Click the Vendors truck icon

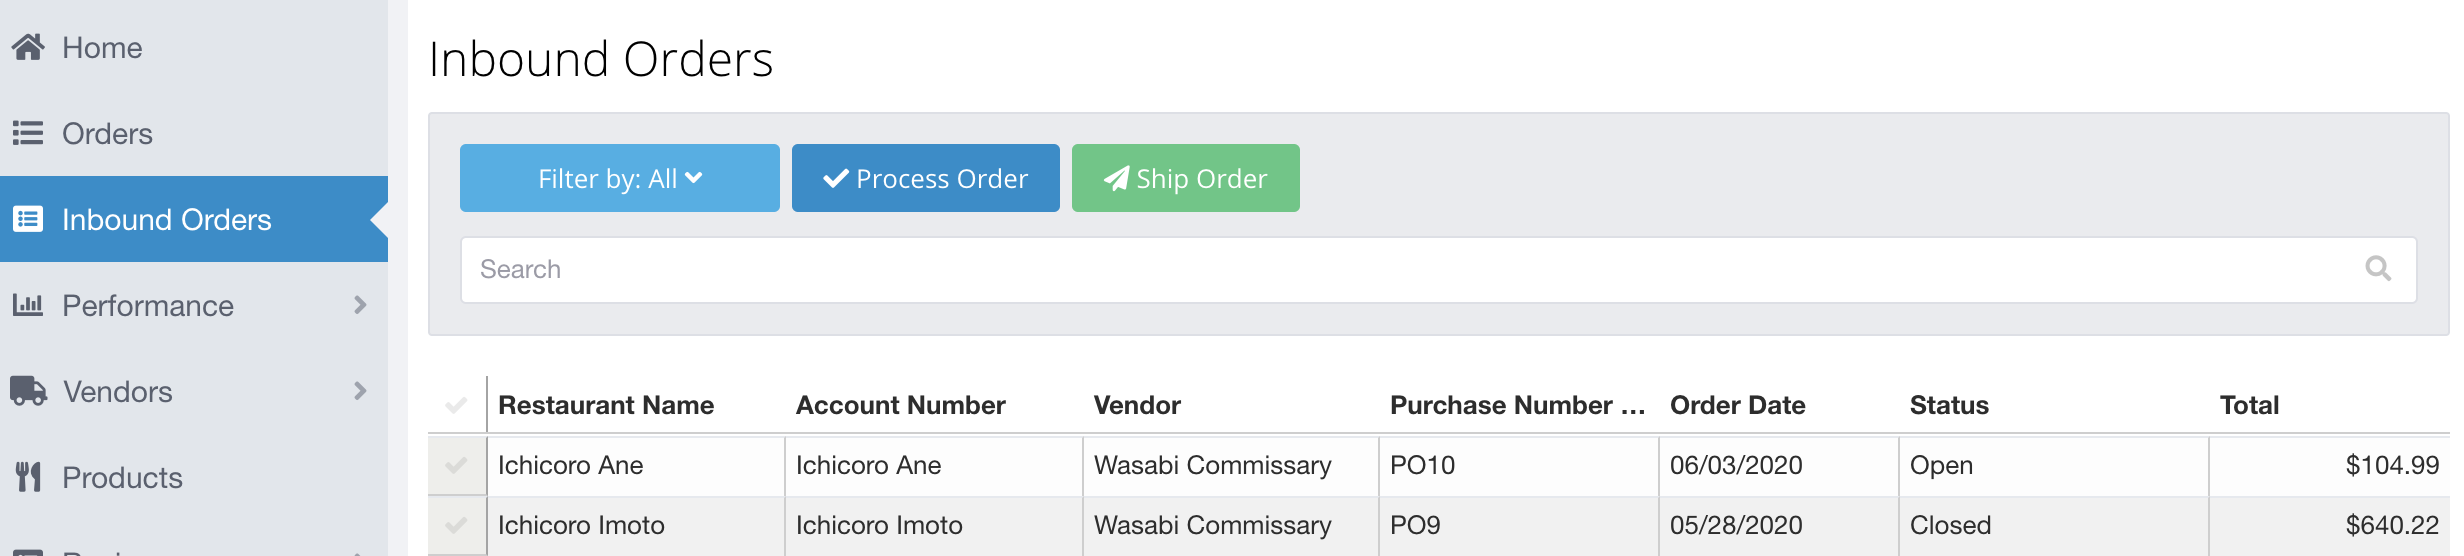pyautogui.click(x=28, y=391)
